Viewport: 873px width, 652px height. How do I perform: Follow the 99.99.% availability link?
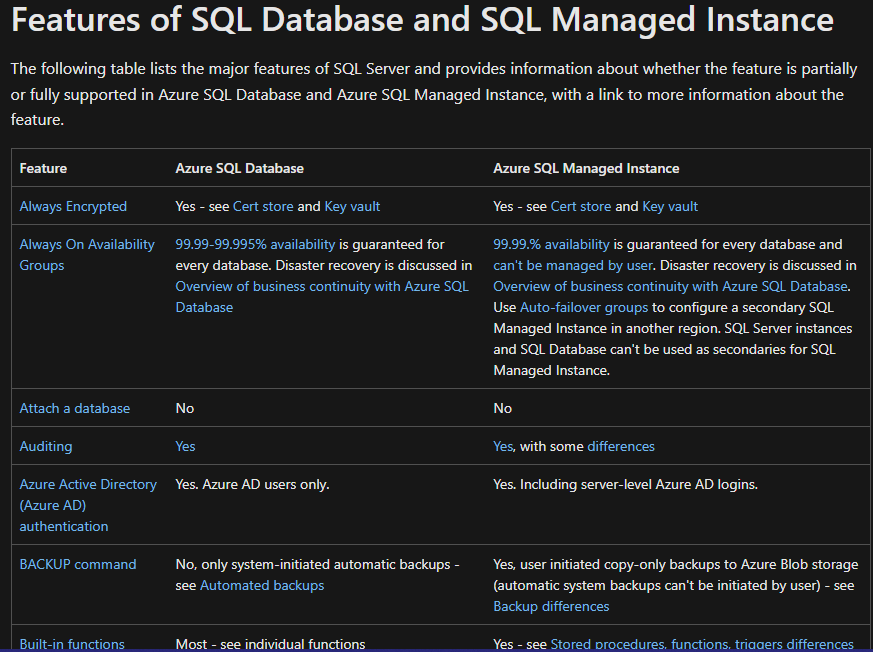[551, 244]
